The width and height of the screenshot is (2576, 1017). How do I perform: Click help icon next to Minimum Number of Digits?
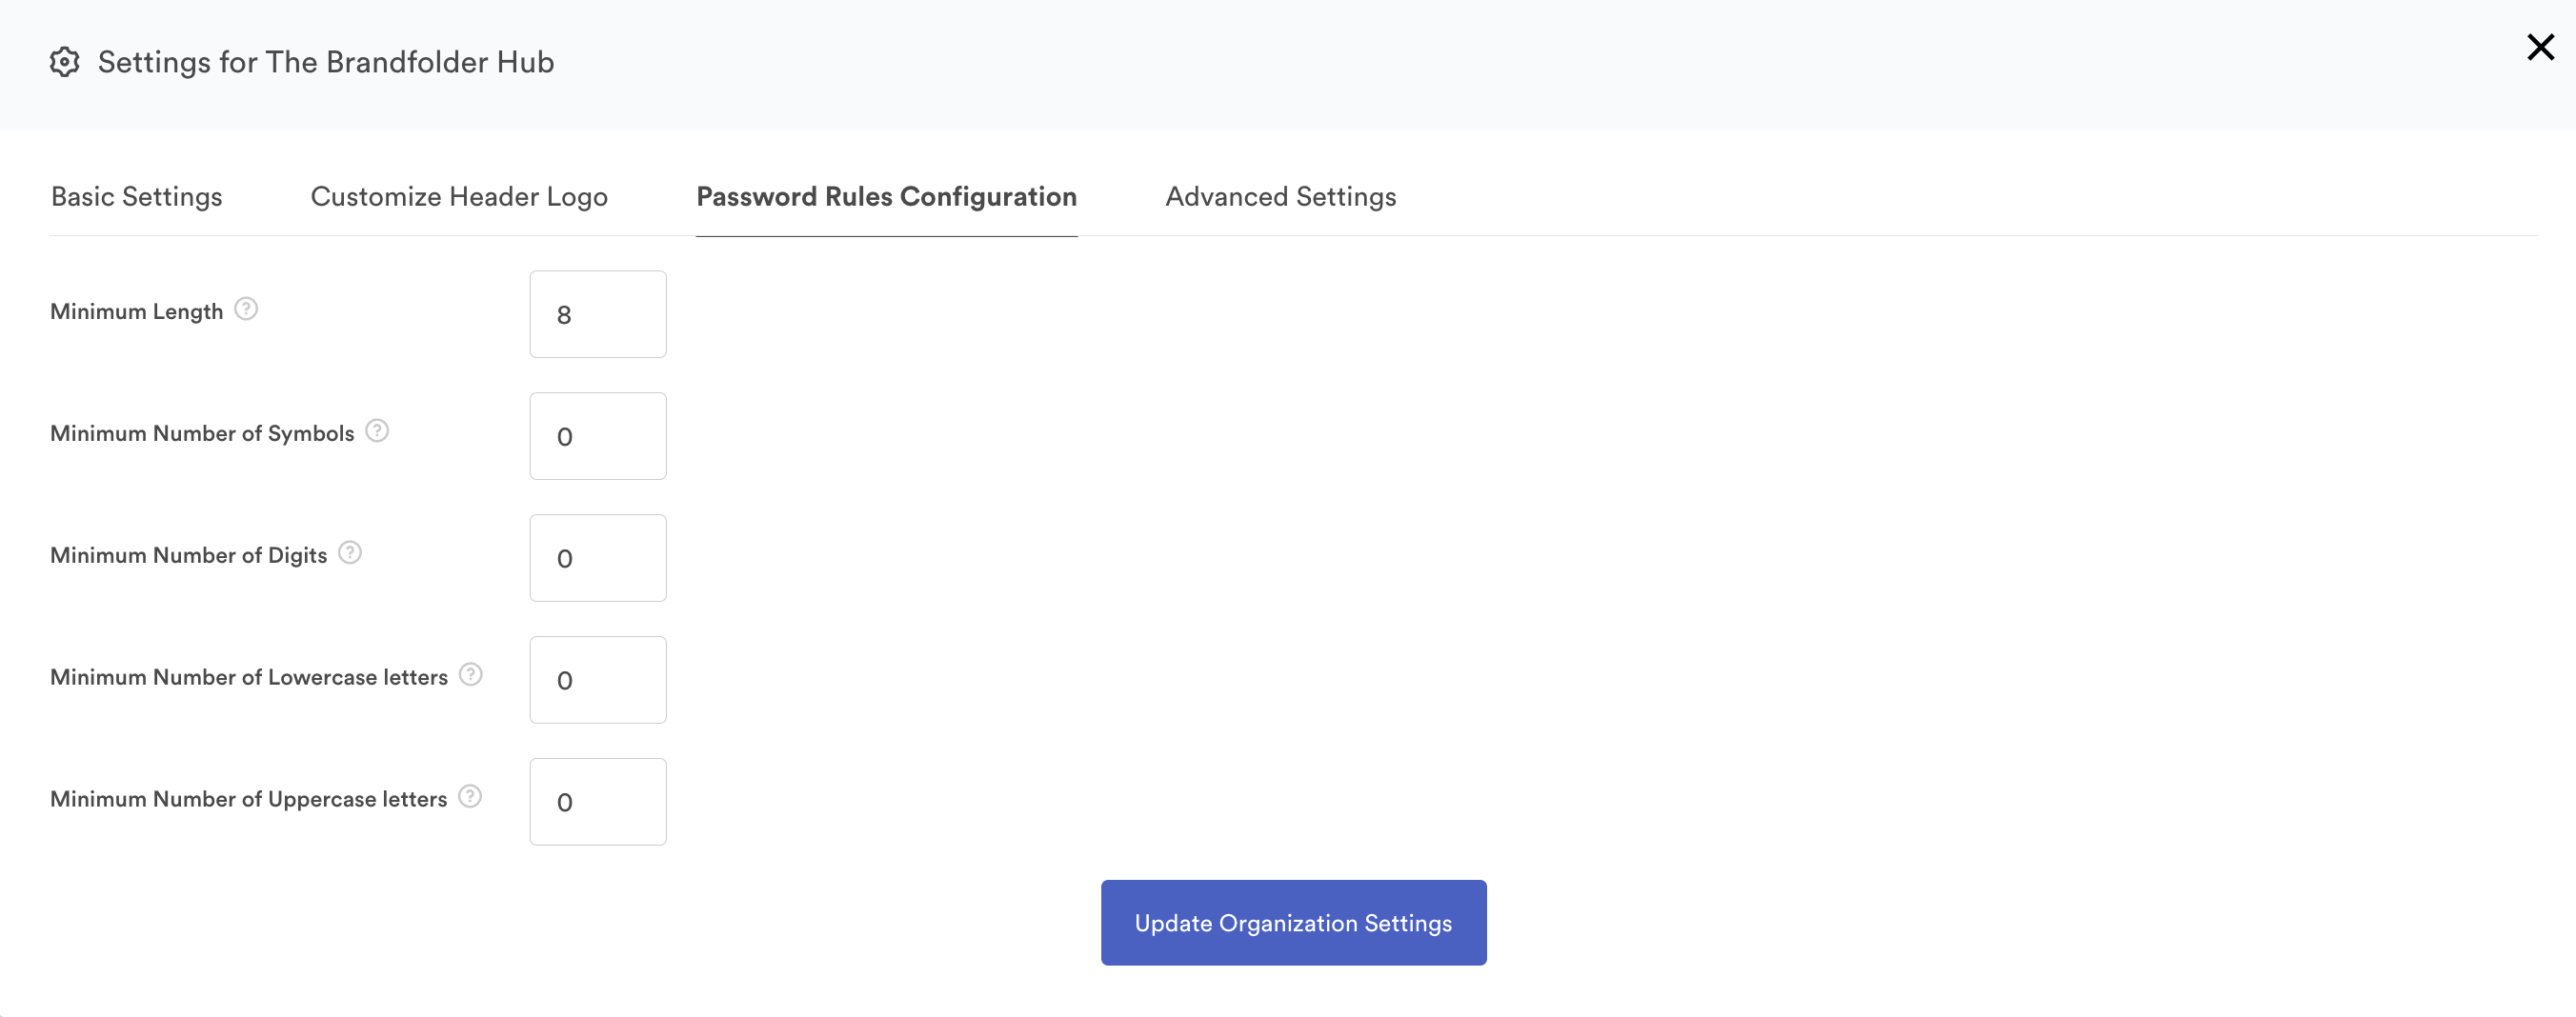coord(349,553)
